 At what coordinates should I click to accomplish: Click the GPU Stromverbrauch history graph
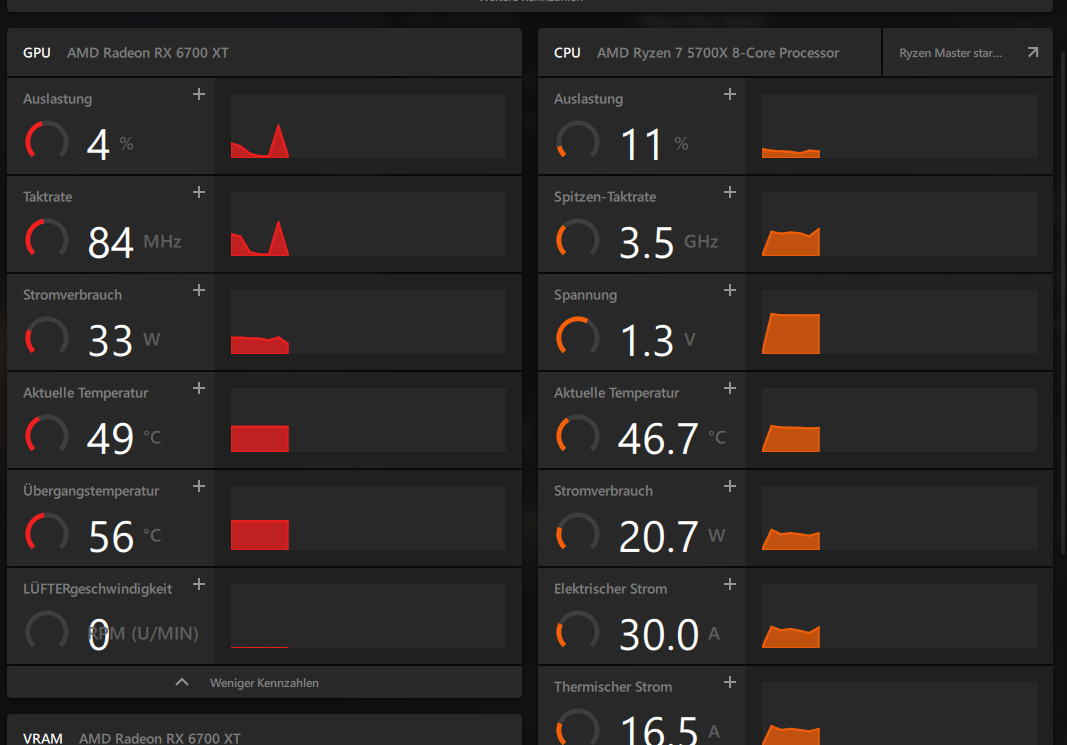[368, 322]
